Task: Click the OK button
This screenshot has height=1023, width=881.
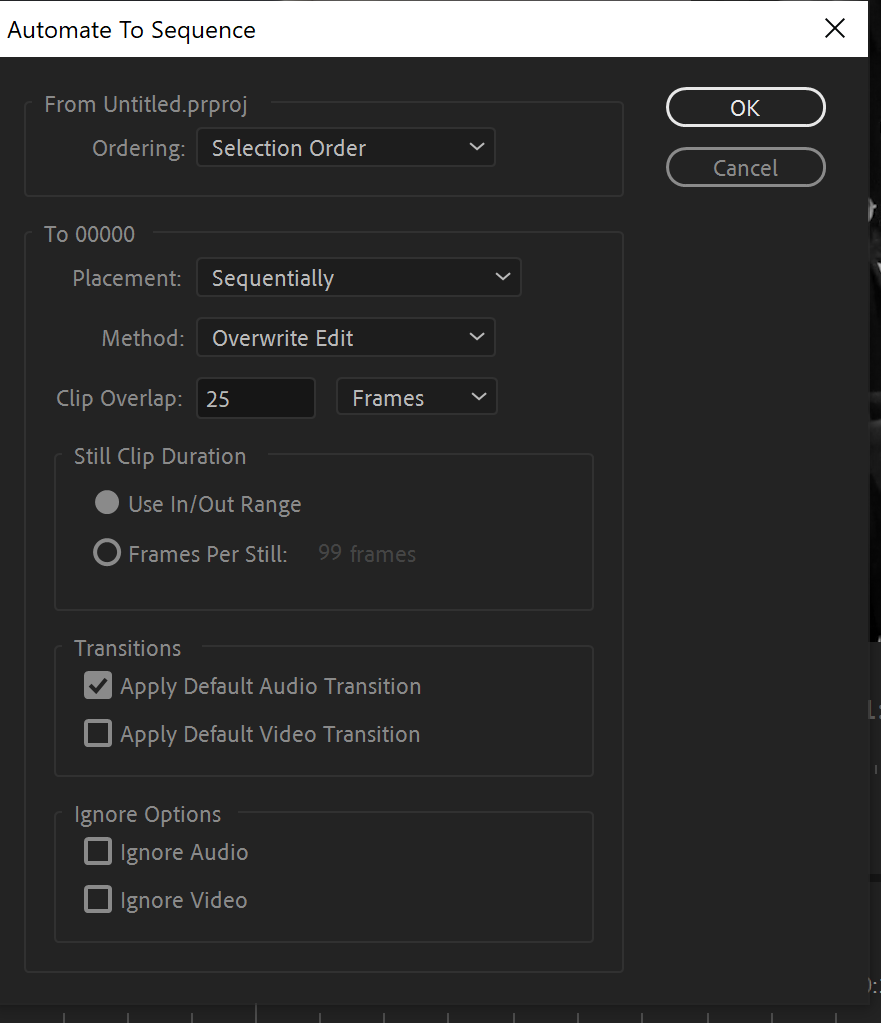Action: [745, 108]
